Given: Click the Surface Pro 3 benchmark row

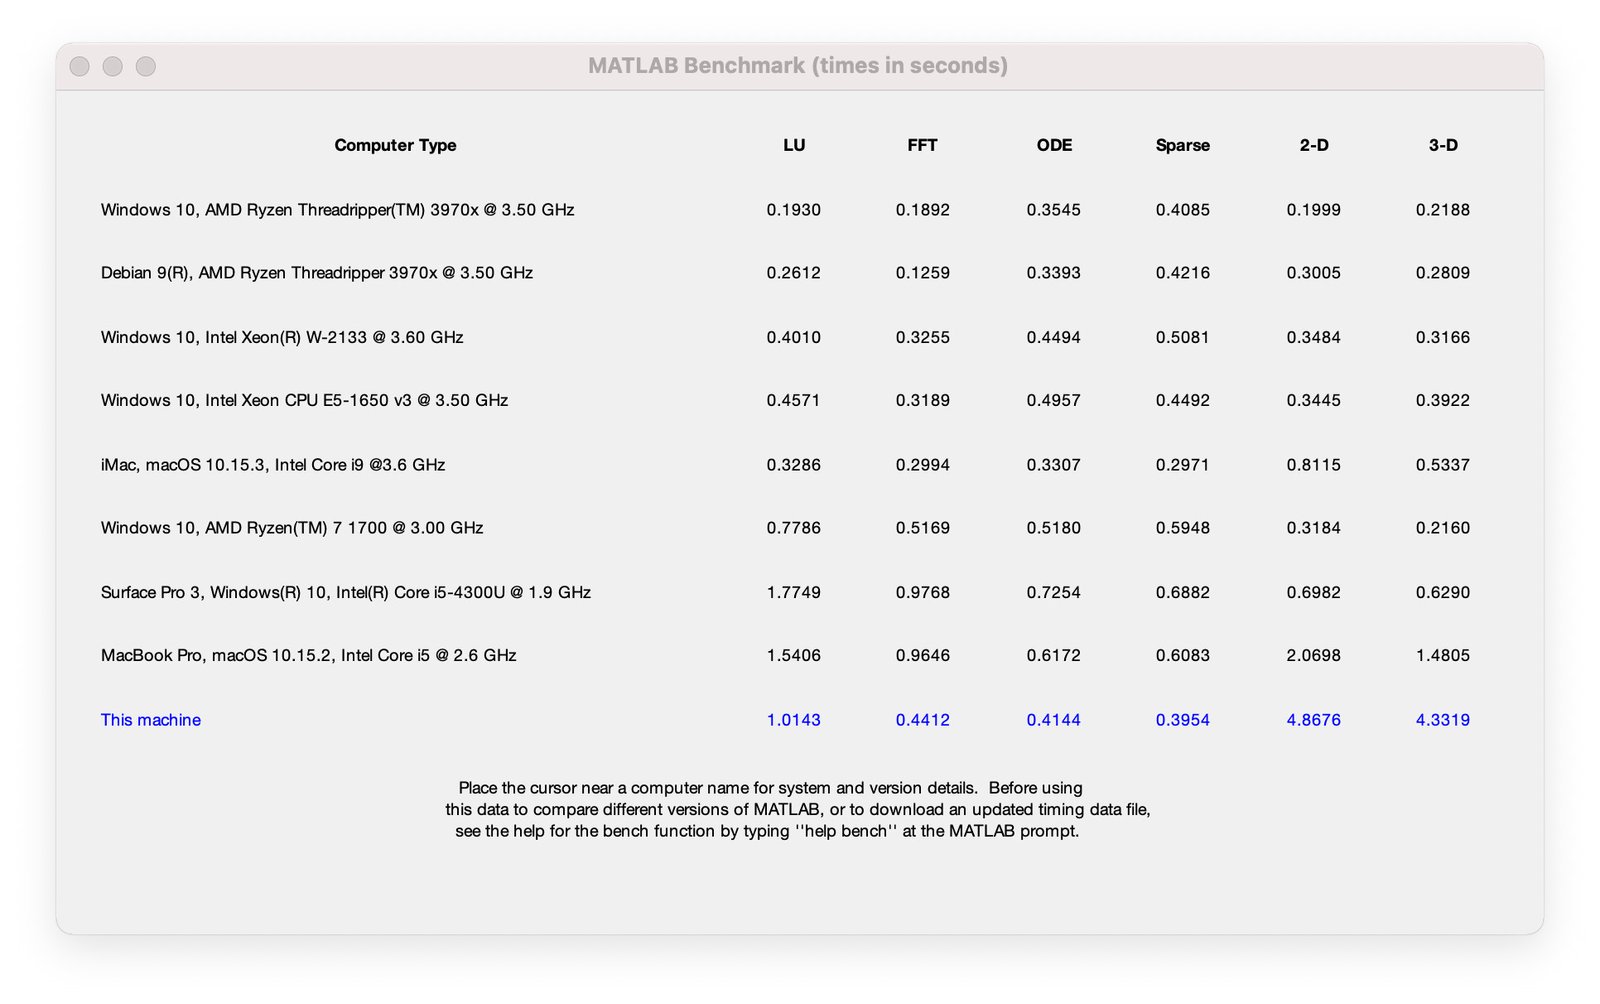Looking at the screenshot, I should [x=345, y=592].
